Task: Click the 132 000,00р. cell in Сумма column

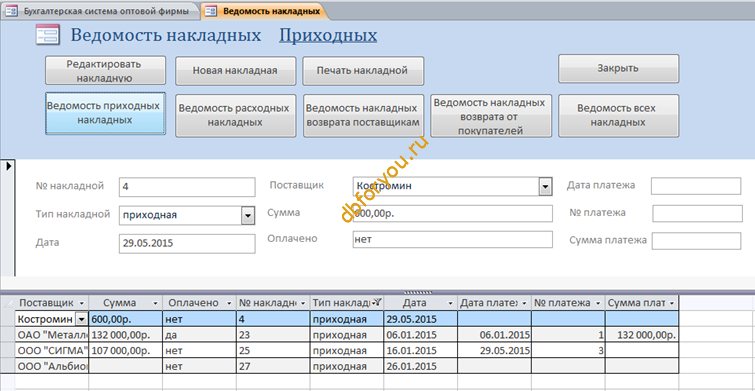Action: (x=126, y=335)
